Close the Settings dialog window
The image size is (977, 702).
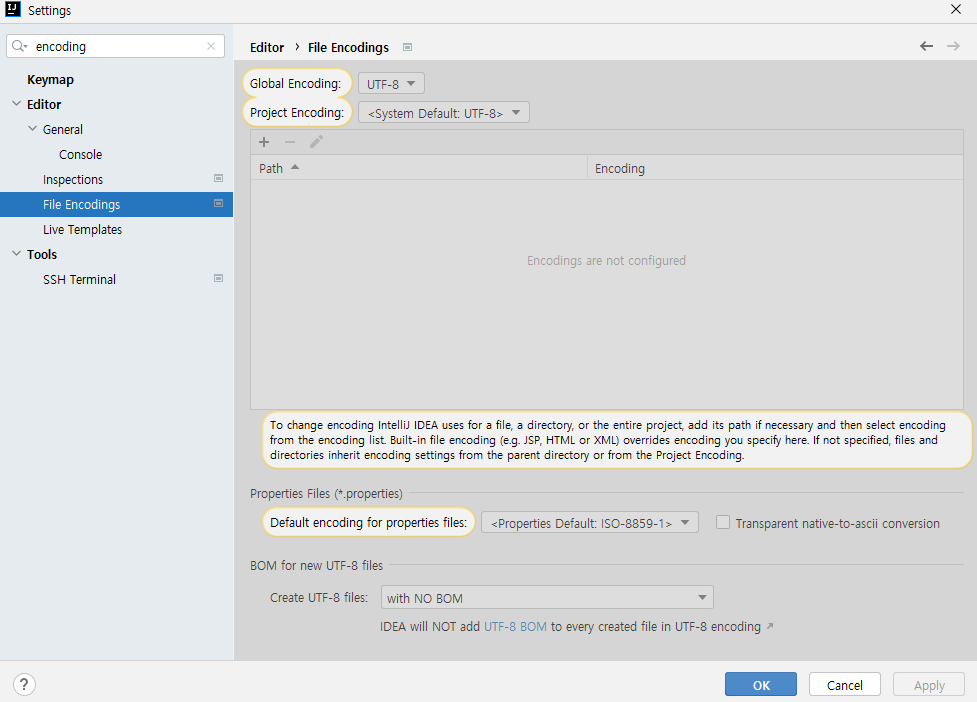(956, 9)
